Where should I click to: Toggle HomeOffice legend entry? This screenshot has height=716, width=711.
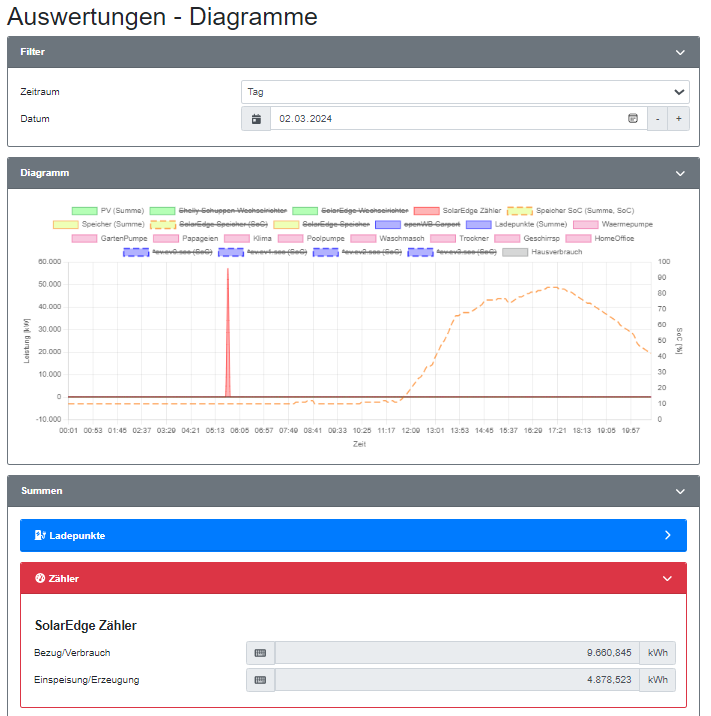600,238
